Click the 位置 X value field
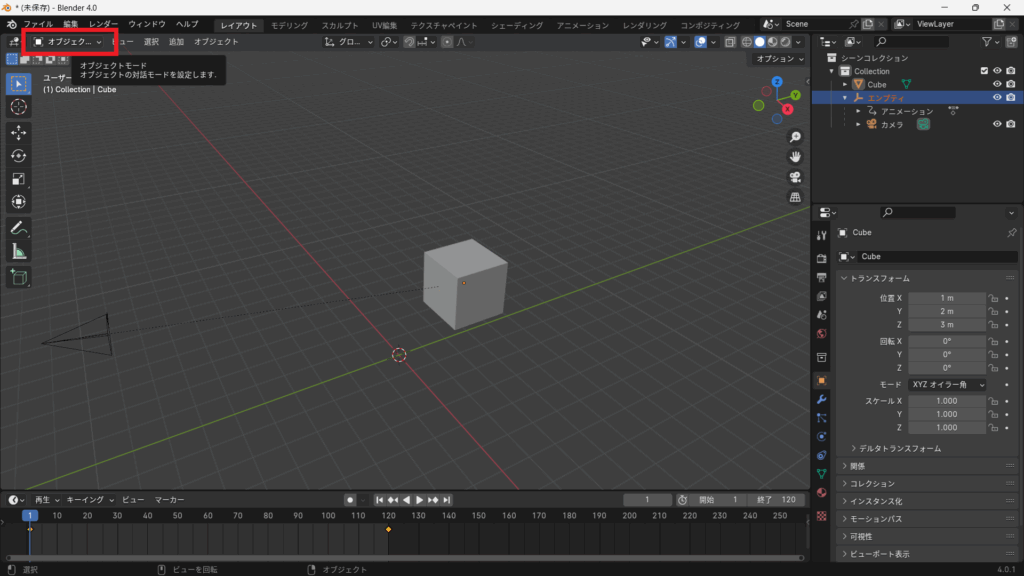The width and height of the screenshot is (1024, 576). 947,298
